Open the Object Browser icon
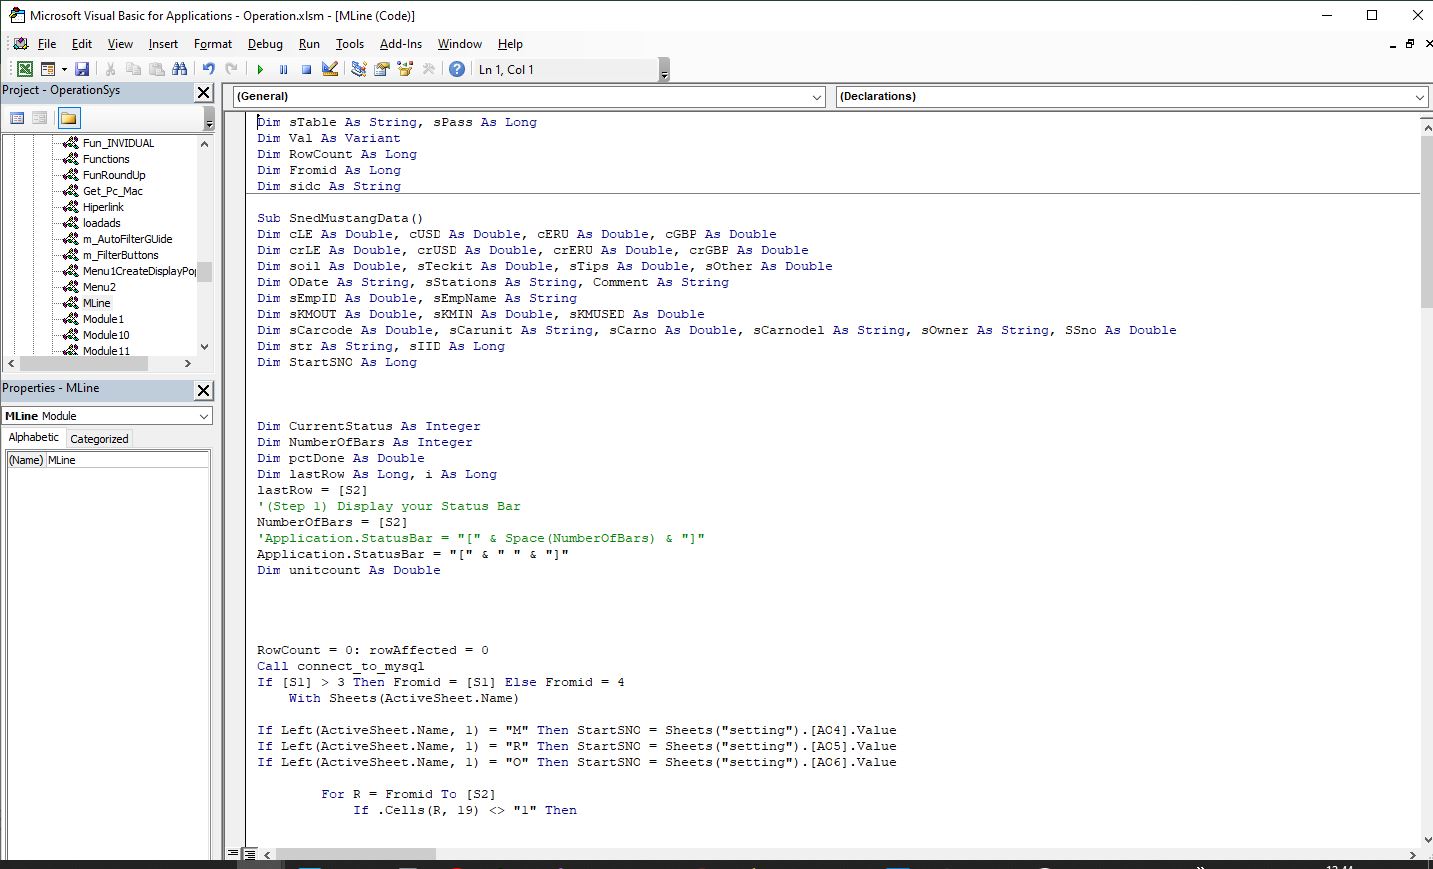This screenshot has width=1433, height=869. tap(405, 69)
